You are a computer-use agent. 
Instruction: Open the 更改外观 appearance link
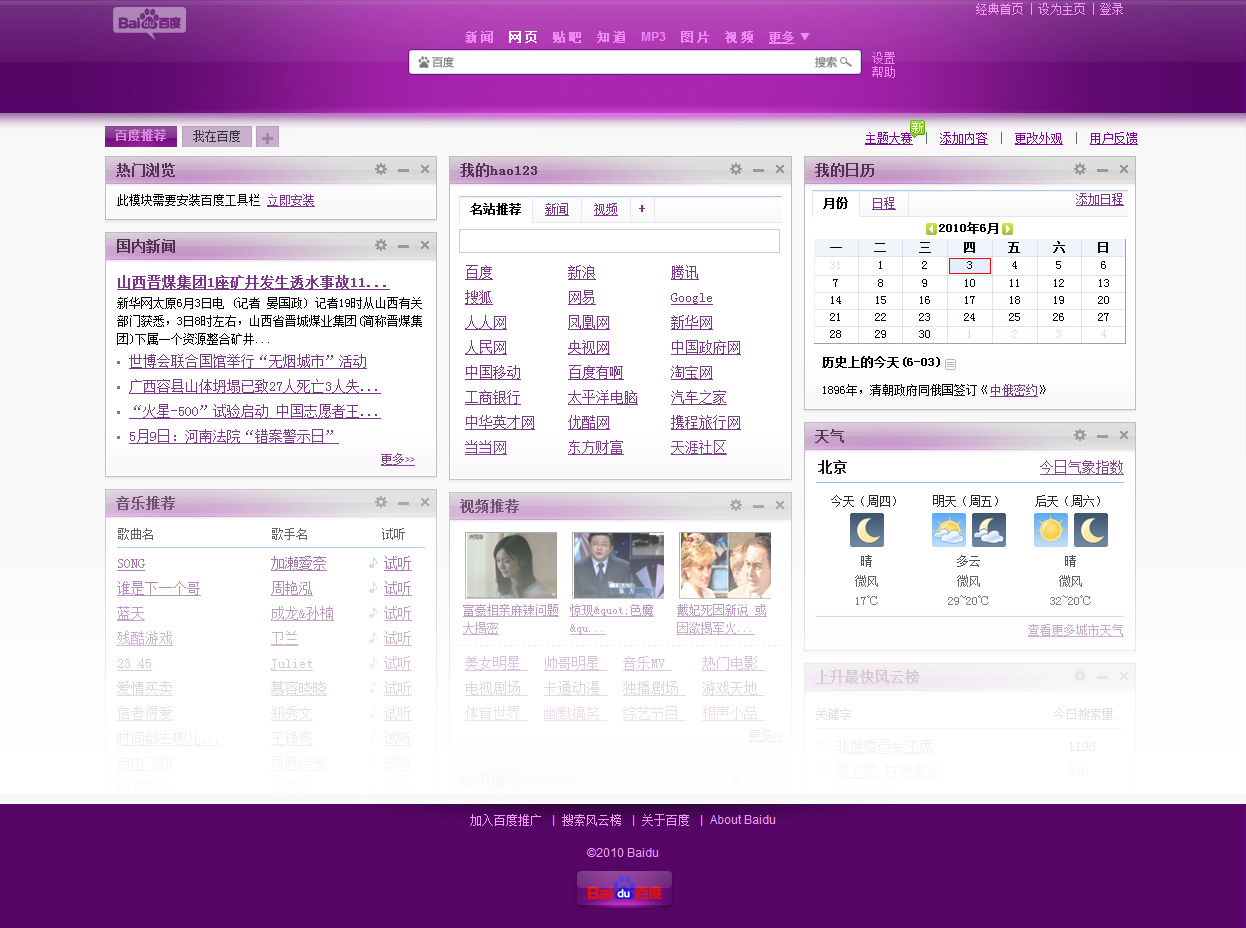(1038, 138)
